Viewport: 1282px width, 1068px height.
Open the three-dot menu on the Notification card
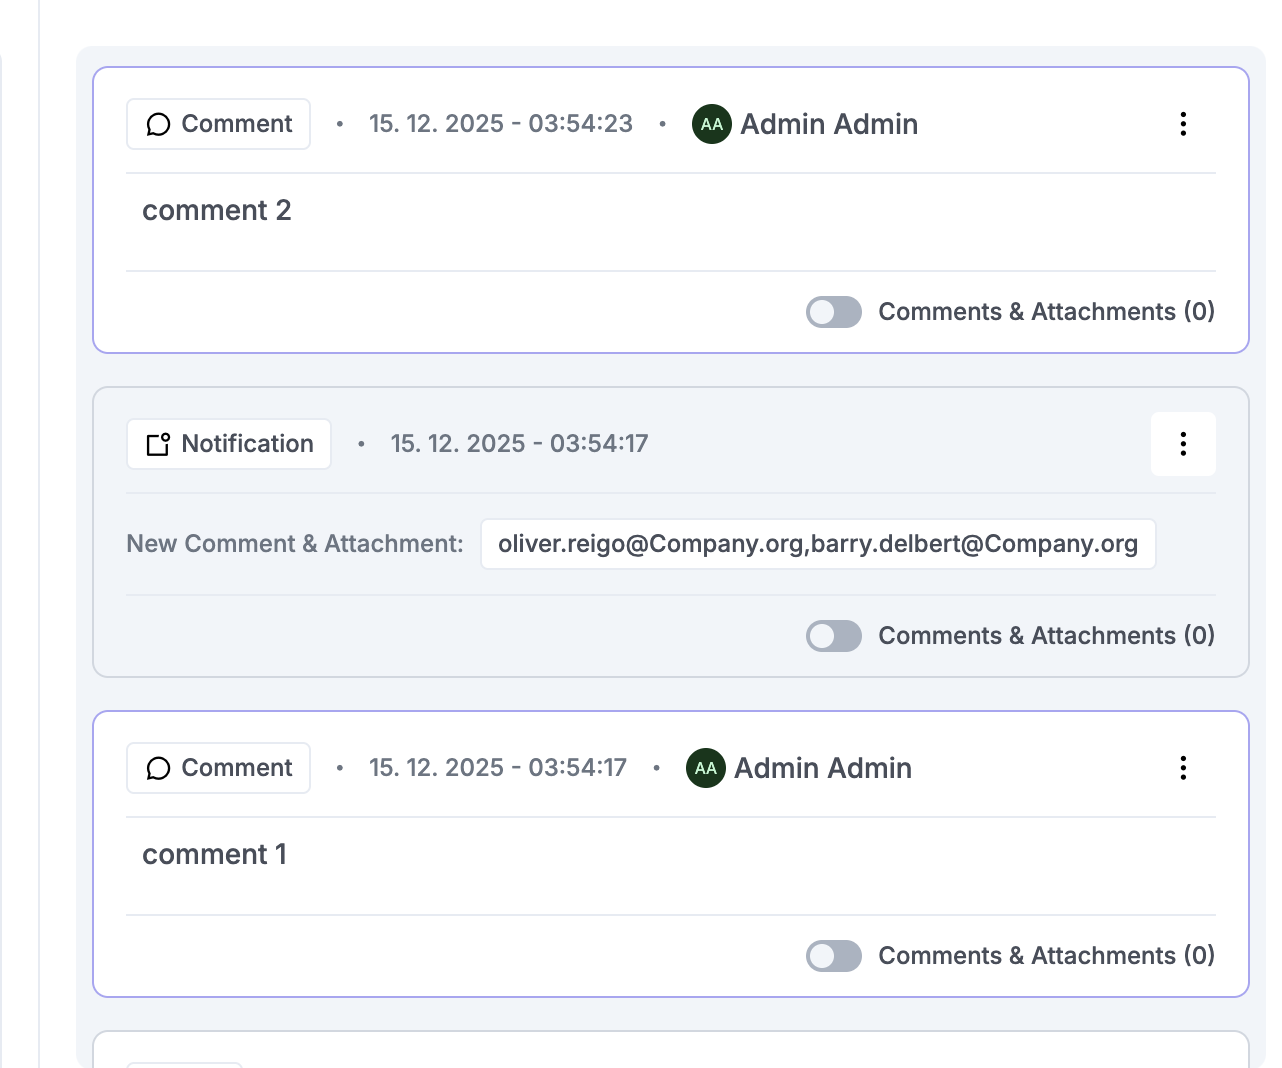coord(1183,444)
